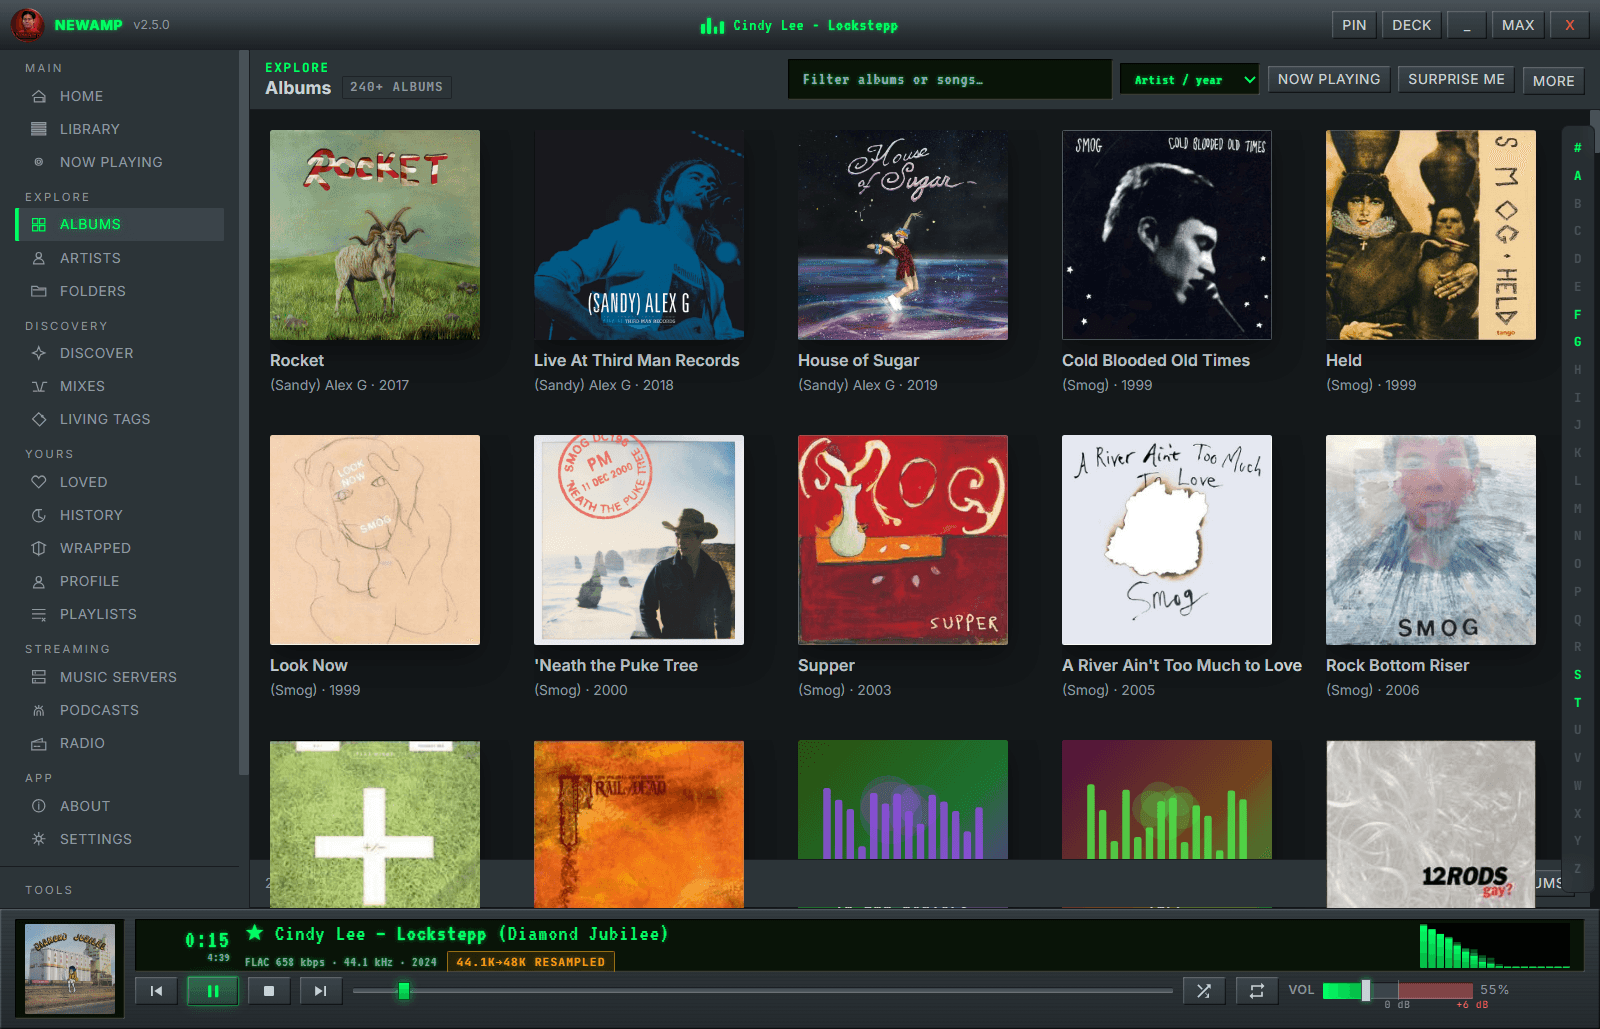Viewport: 1600px width, 1029px height.
Task: Jump to letter G in alphabet index
Action: click(x=1578, y=342)
